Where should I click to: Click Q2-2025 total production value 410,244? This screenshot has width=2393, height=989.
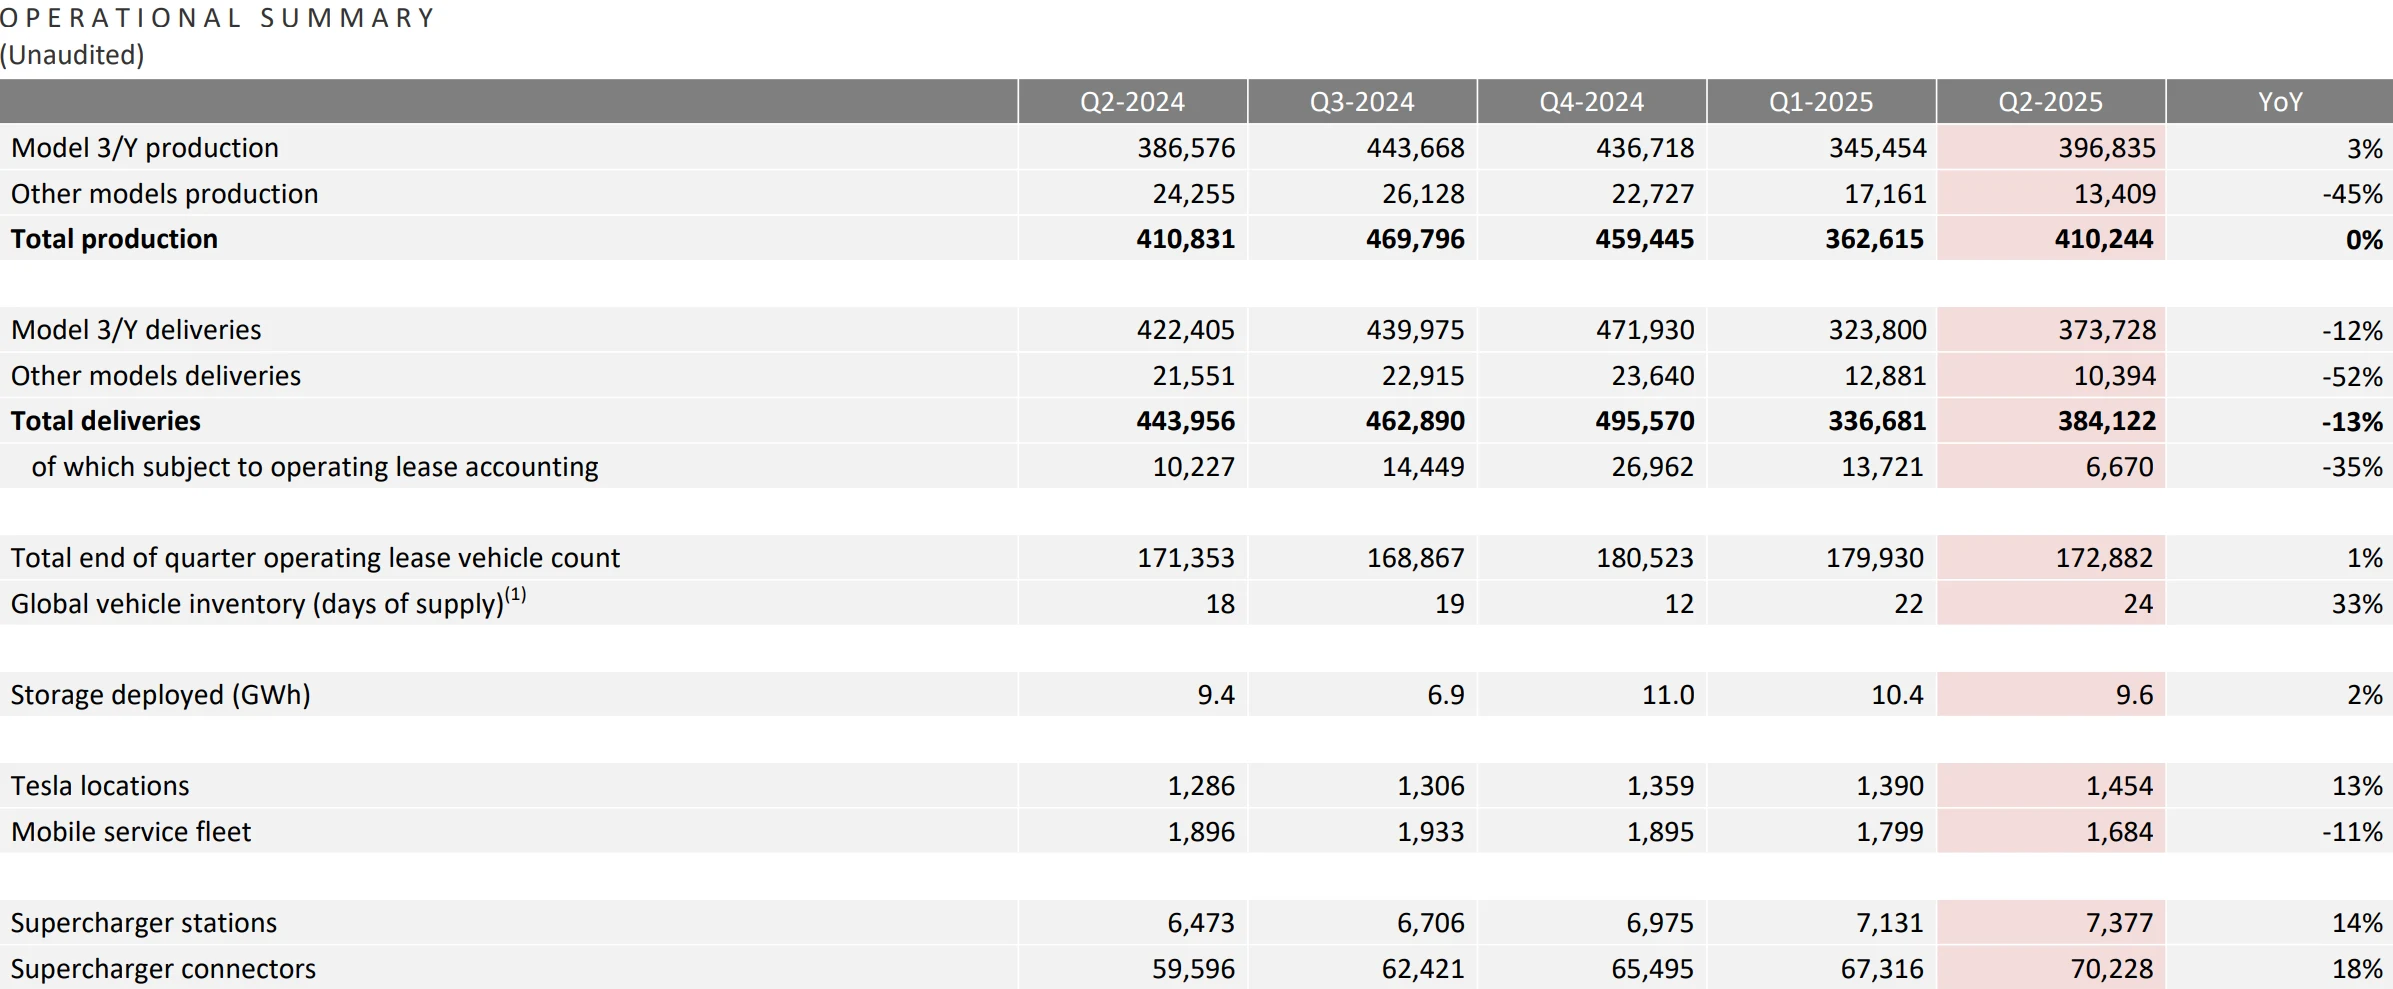click(2103, 239)
